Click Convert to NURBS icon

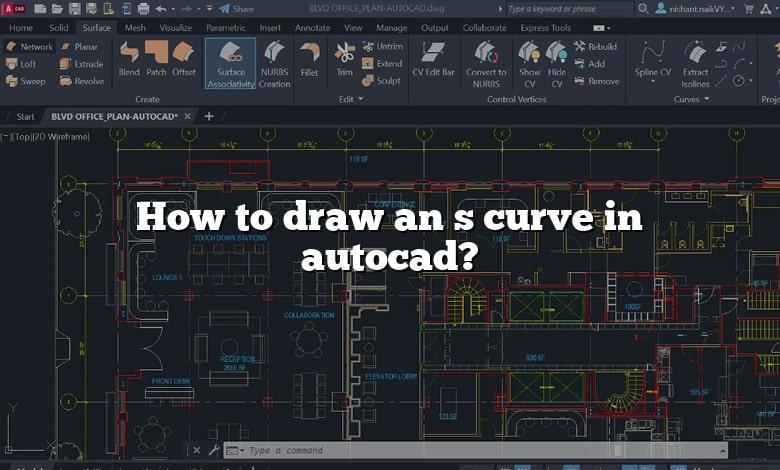[x=486, y=60]
